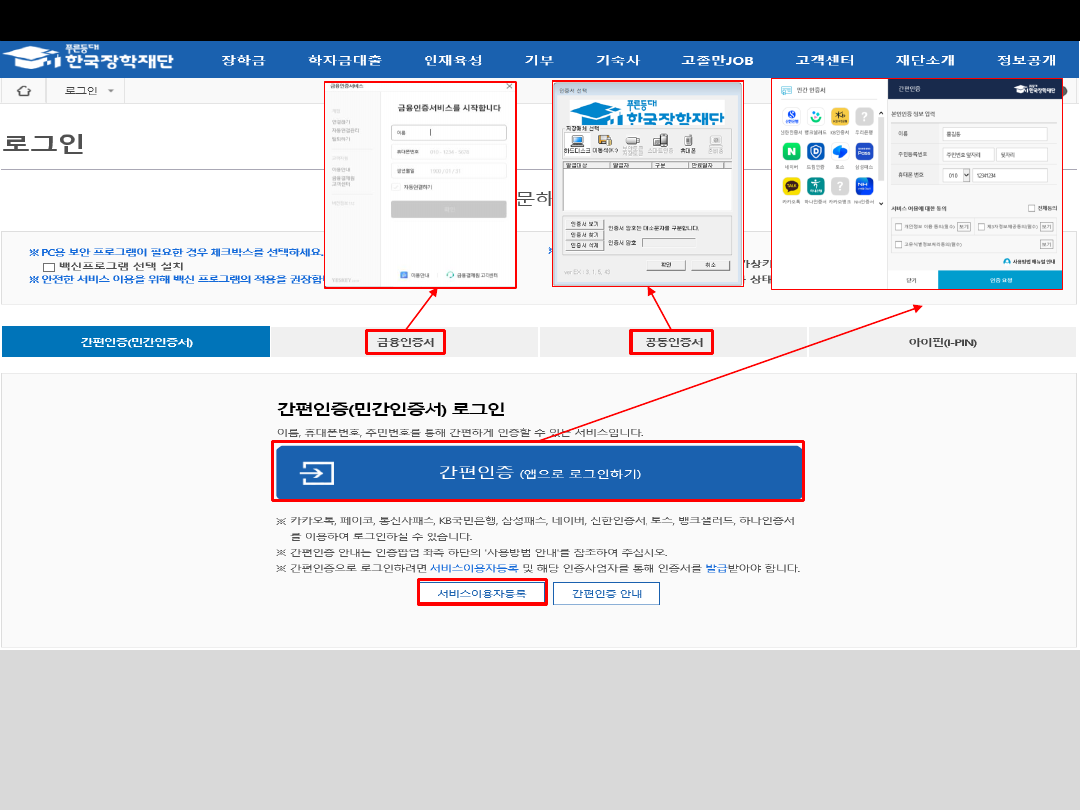This screenshot has width=1080, height=810.
Task: Select the Samsung Pass app icon
Action: point(864,152)
